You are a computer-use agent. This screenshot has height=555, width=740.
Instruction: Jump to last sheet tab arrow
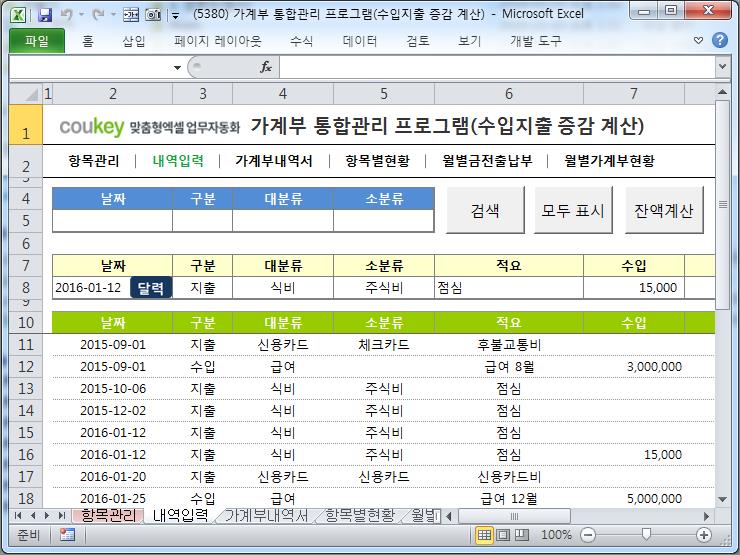click(x=61, y=515)
